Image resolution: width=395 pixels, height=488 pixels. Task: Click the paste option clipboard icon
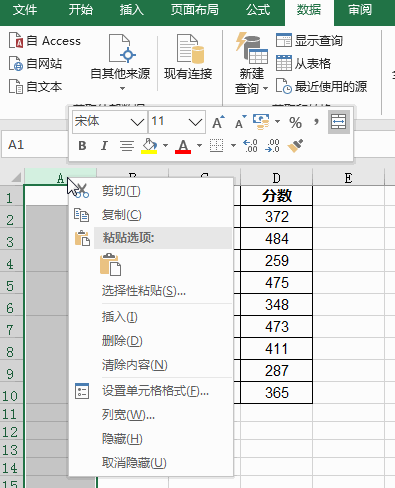click(110, 265)
